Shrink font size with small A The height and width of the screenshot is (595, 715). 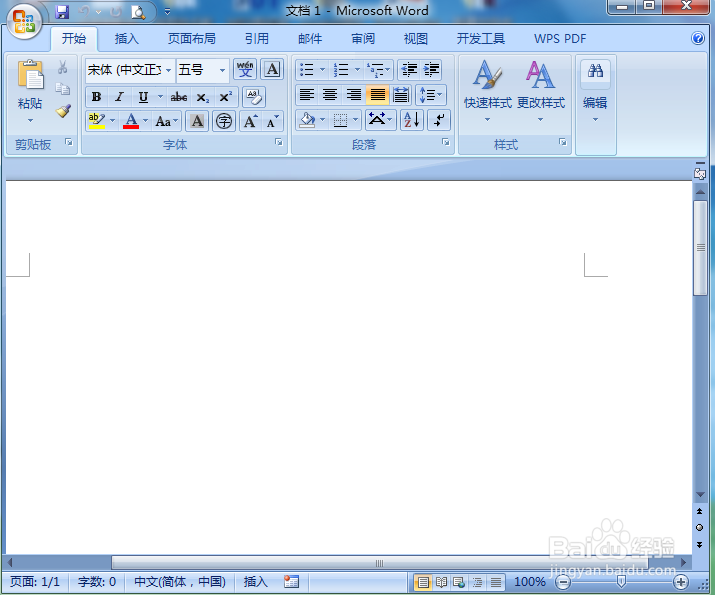point(273,121)
